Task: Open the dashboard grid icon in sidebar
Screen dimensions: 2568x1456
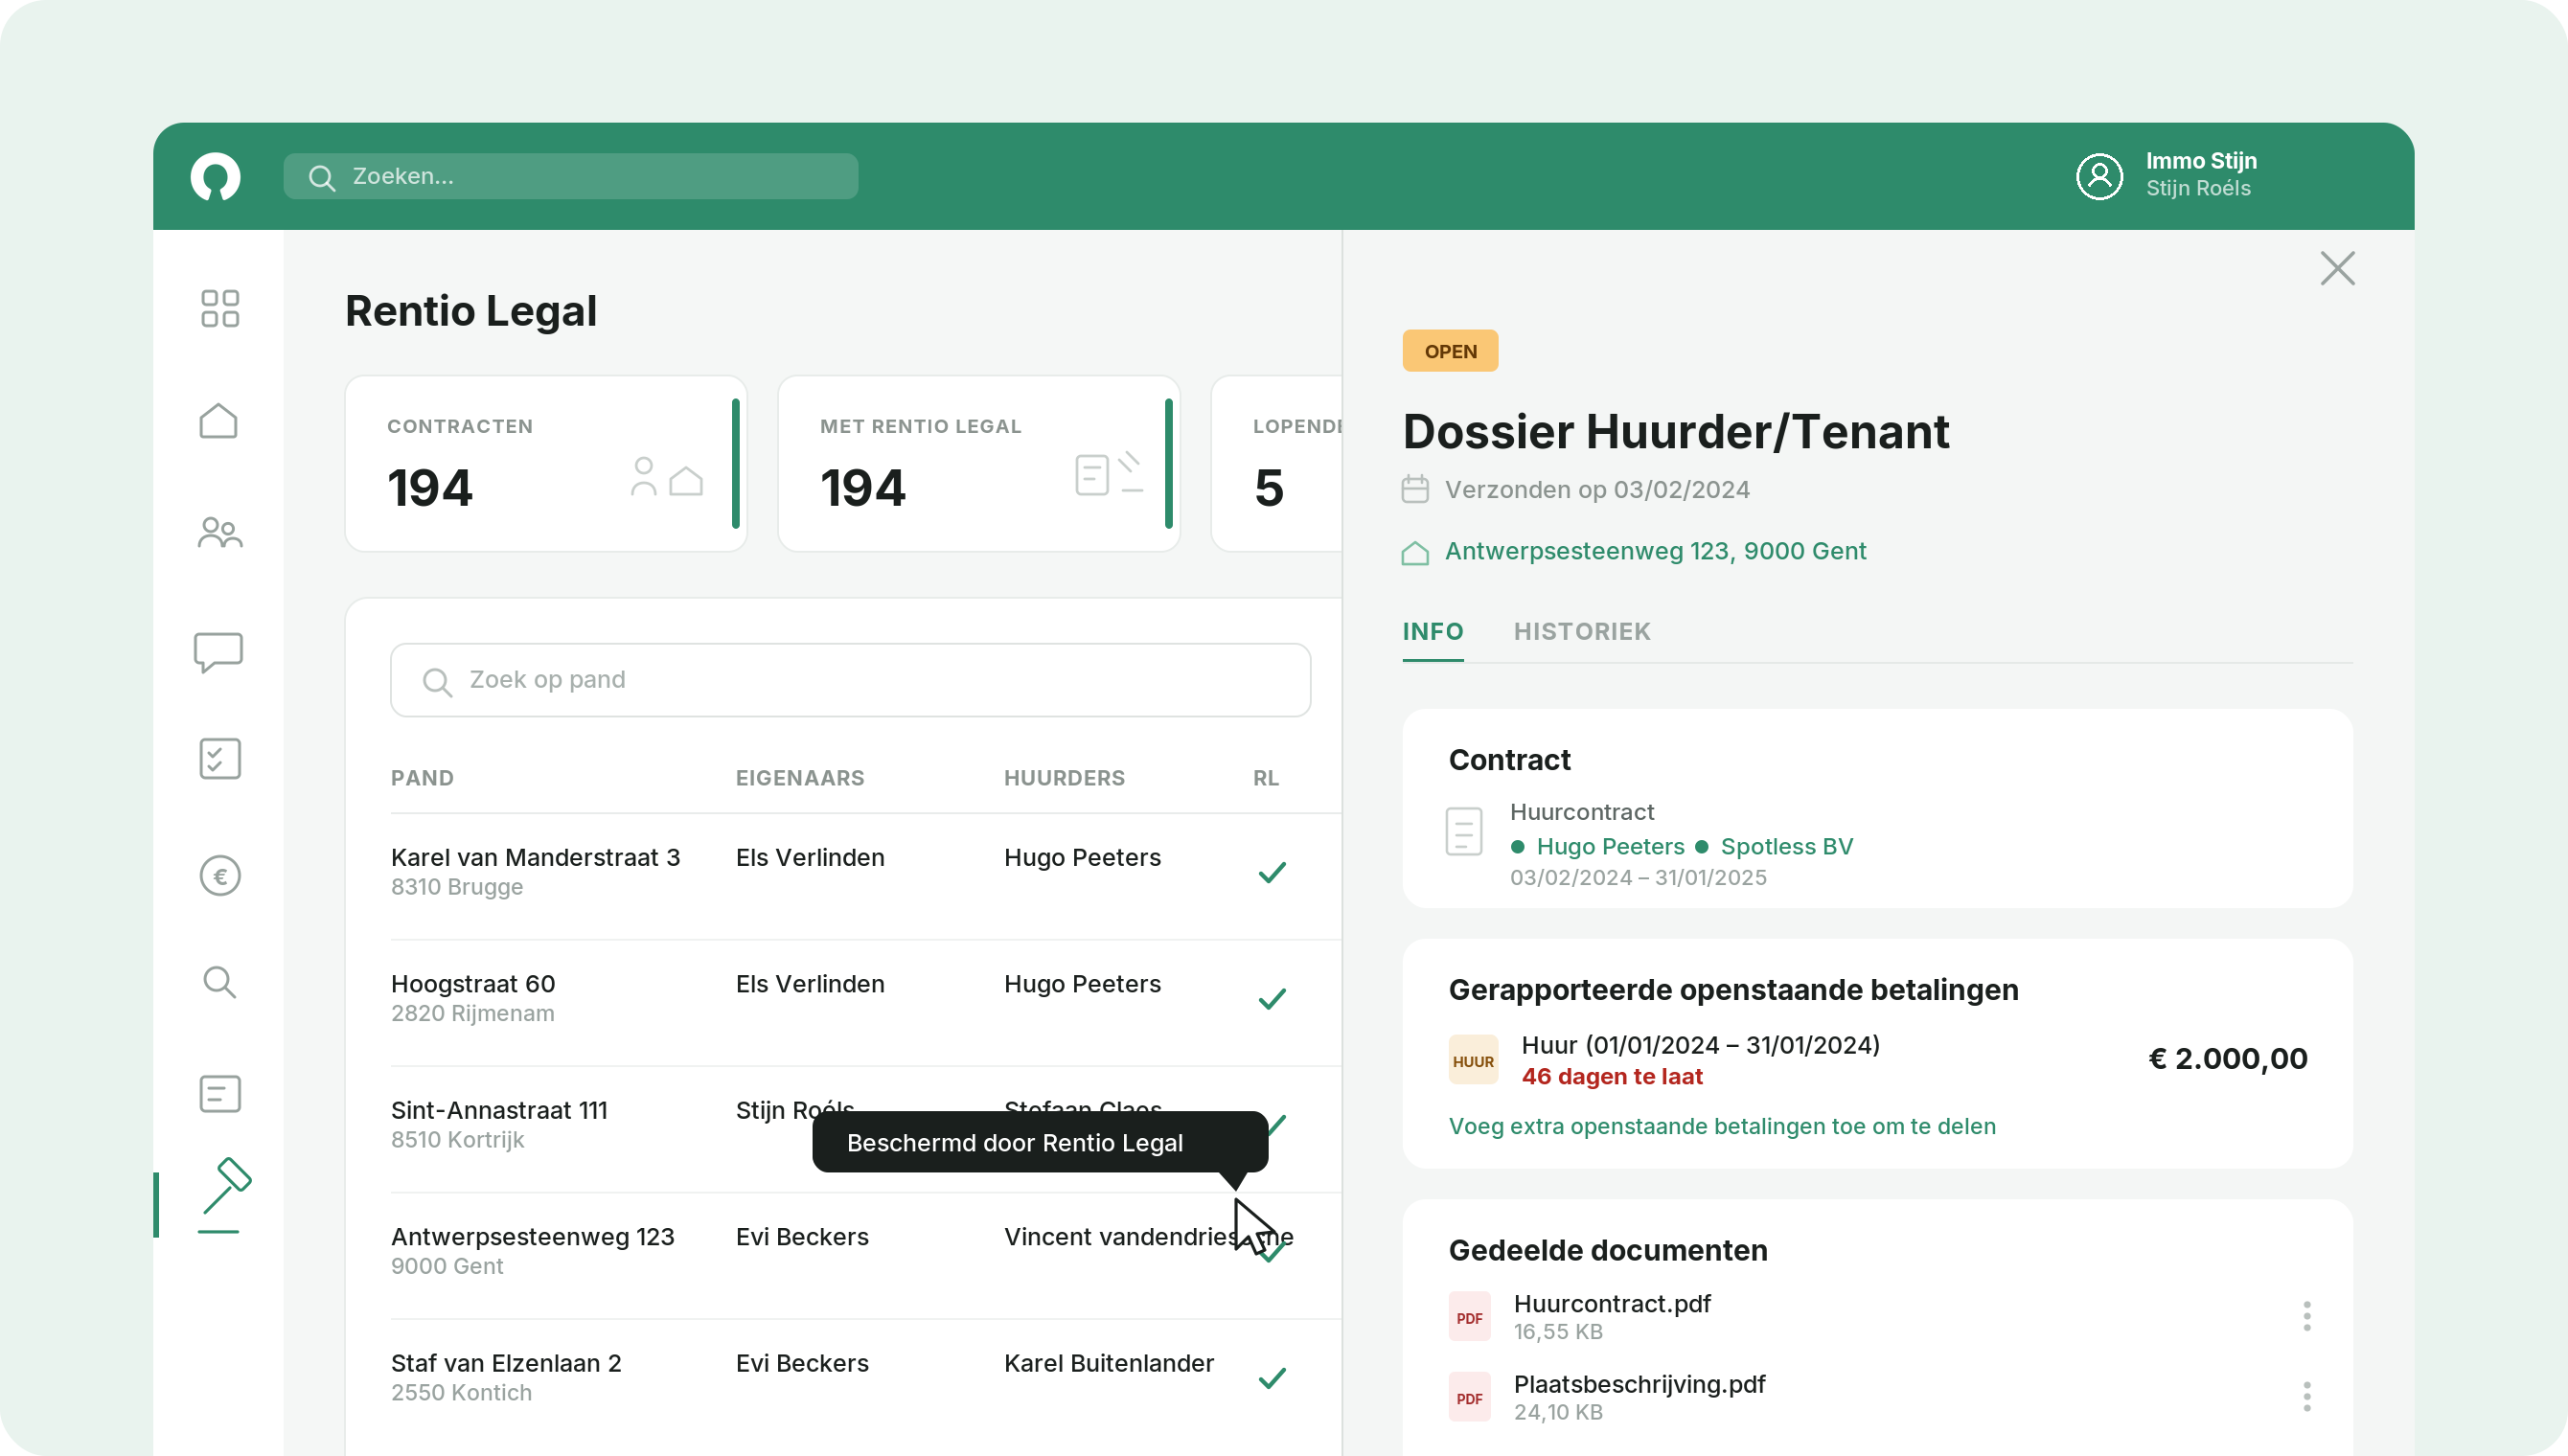Action: coord(219,308)
